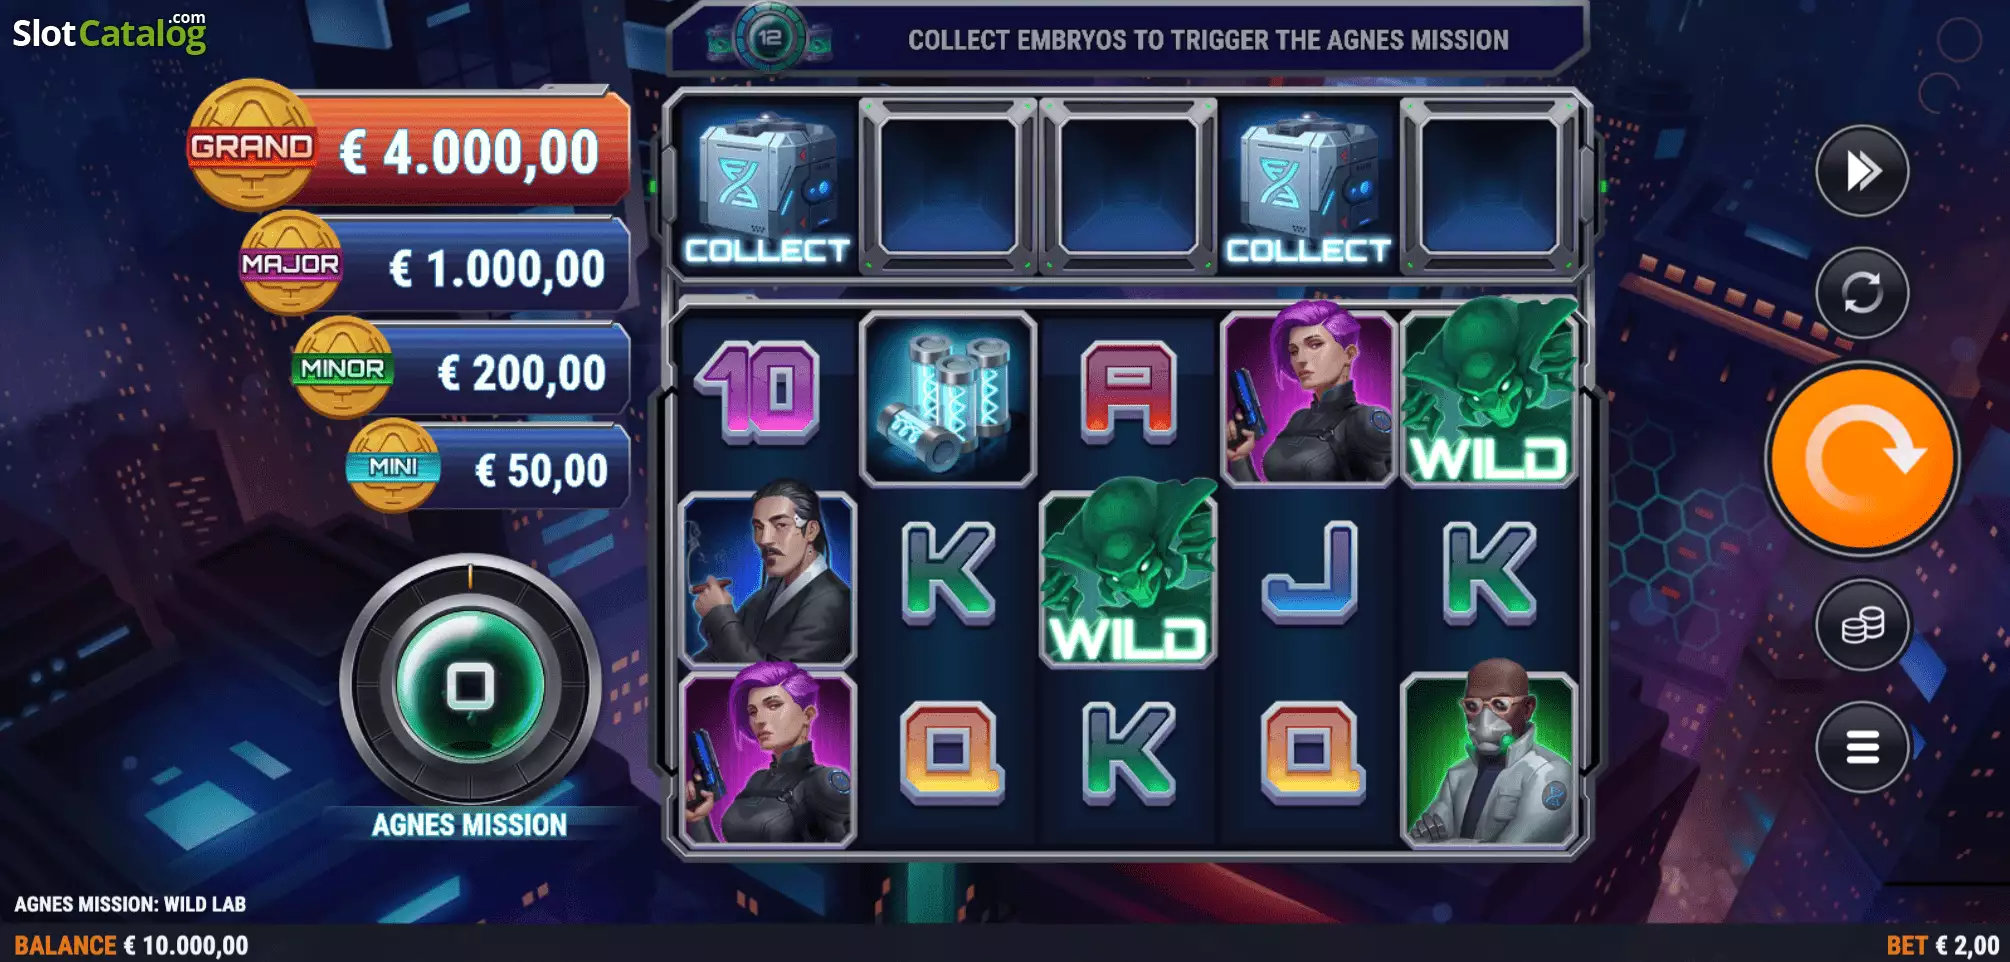Spin the reels with the orange button
The width and height of the screenshot is (2010, 962).
(1862, 458)
